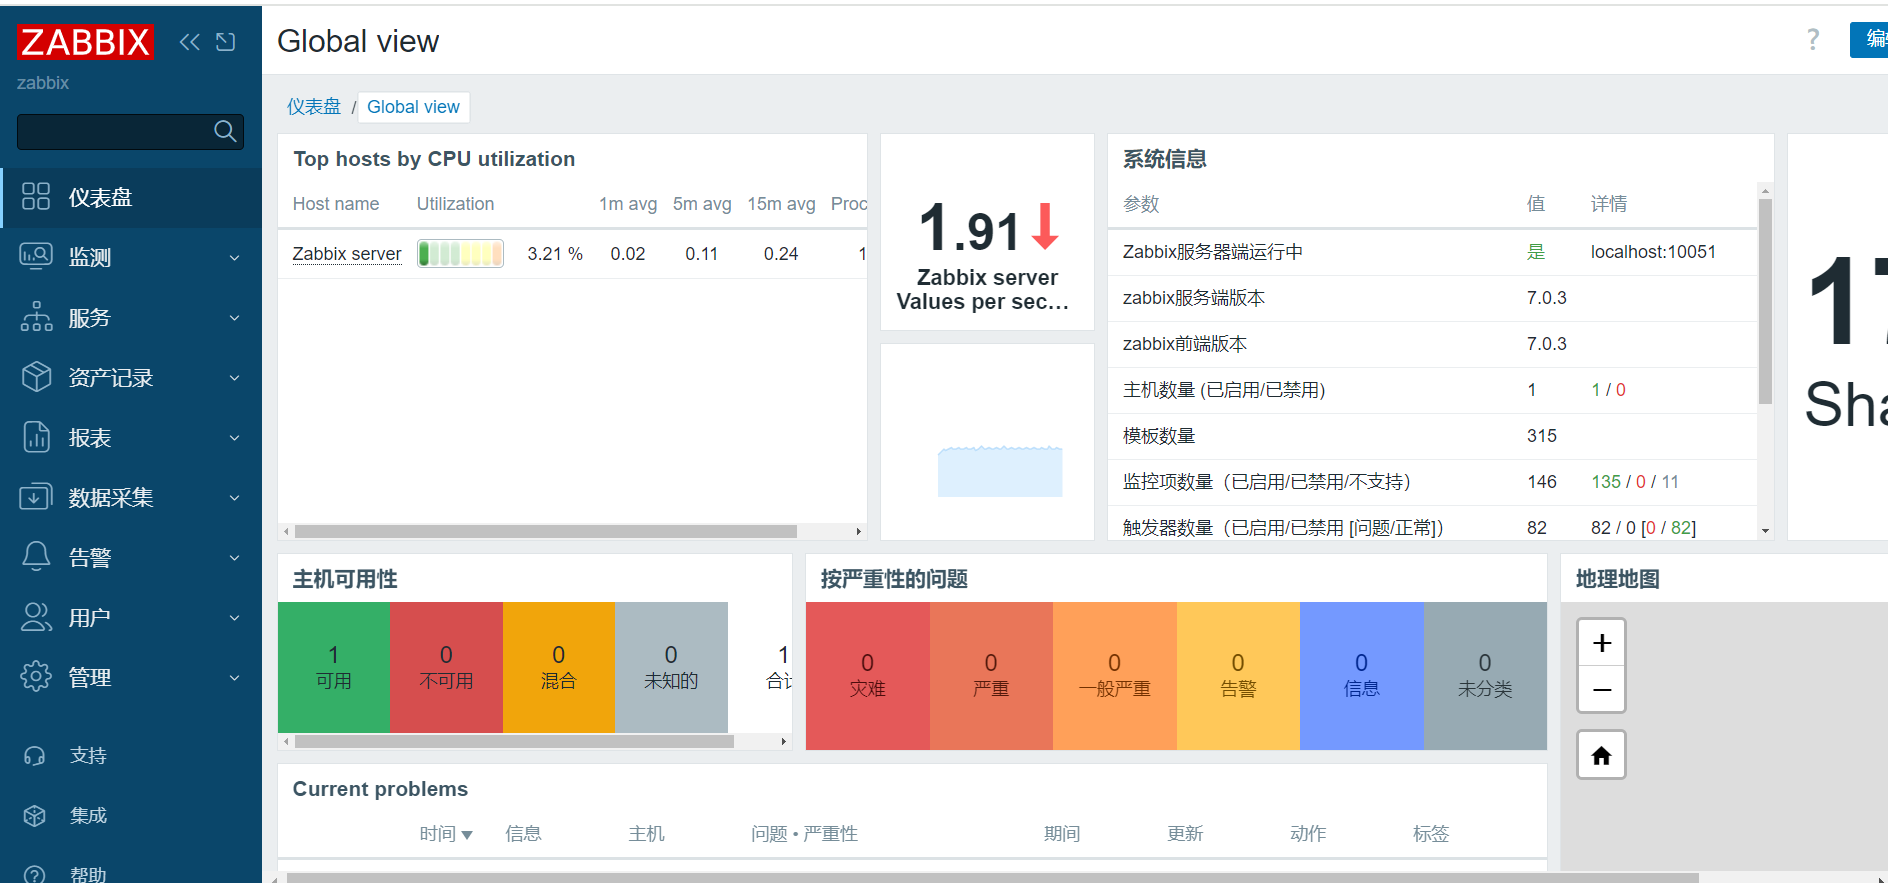
Task: Sort problems by 时间 column arrow
Action: (467, 835)
